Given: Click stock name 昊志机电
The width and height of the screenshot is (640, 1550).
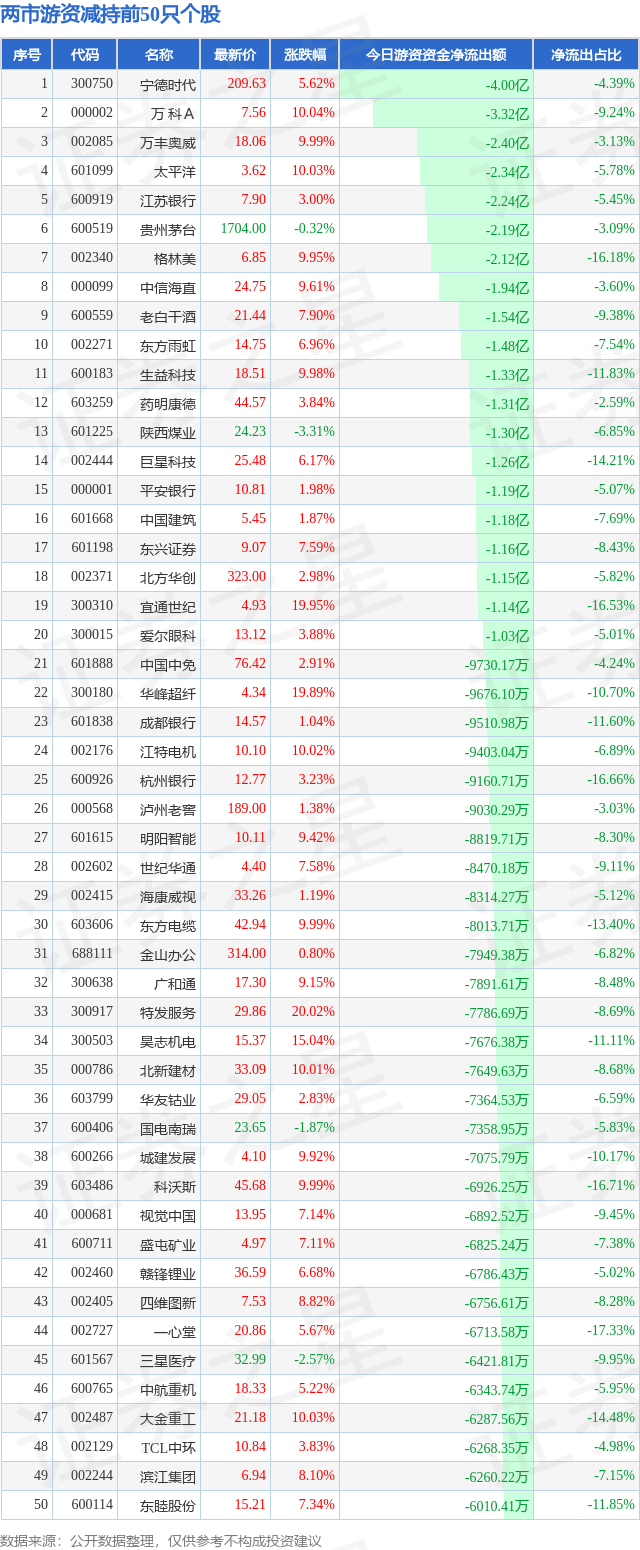Looking at the screenshot, I should pos(169,1042).
